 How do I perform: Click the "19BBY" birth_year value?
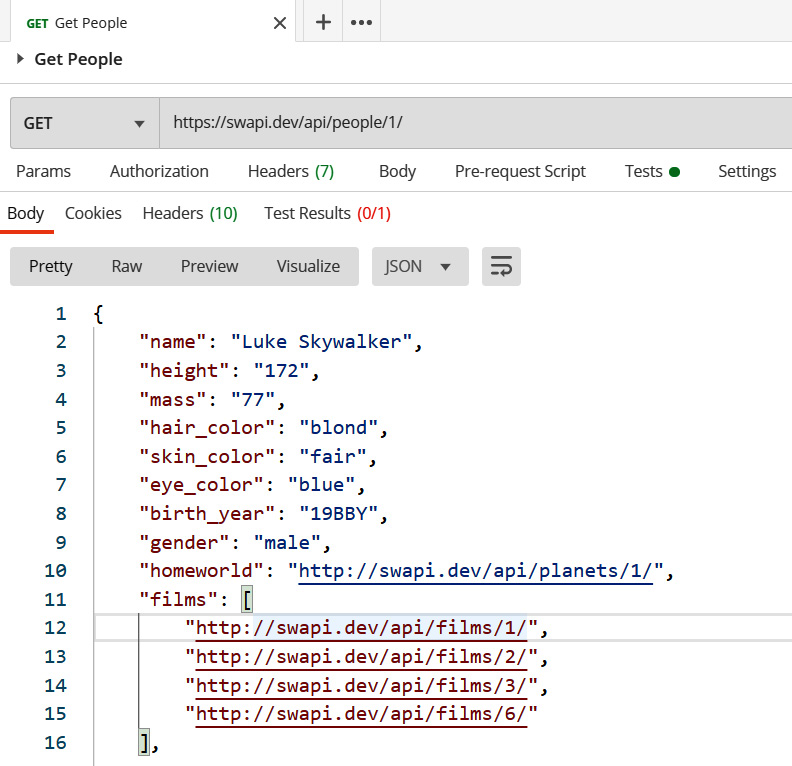[338, 514]
